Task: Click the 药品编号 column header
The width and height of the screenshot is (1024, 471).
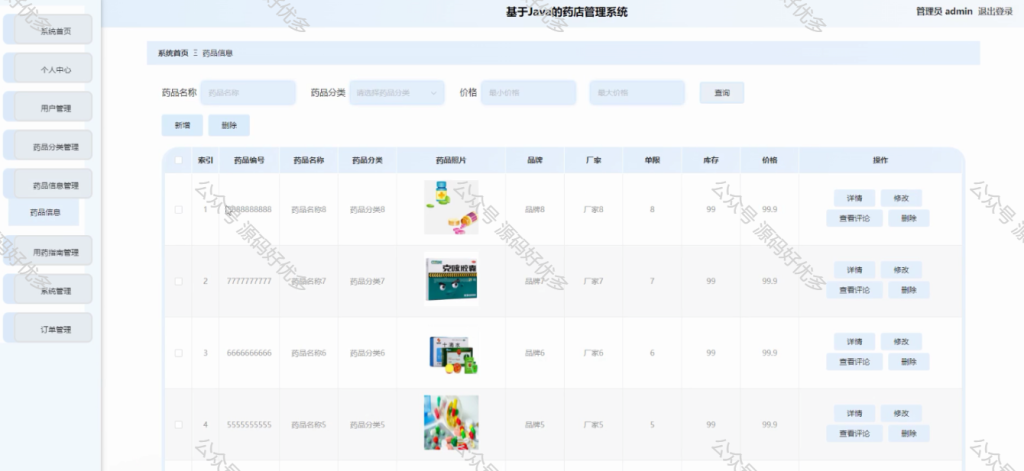Action: pos(249,160)
